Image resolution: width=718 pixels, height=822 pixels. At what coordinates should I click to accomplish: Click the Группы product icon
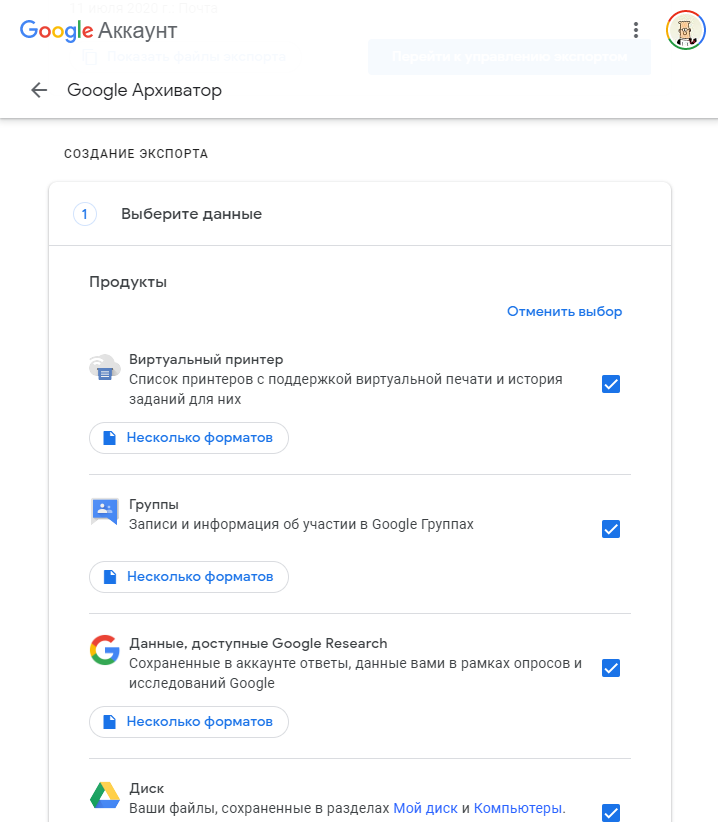tap(105, 512)
